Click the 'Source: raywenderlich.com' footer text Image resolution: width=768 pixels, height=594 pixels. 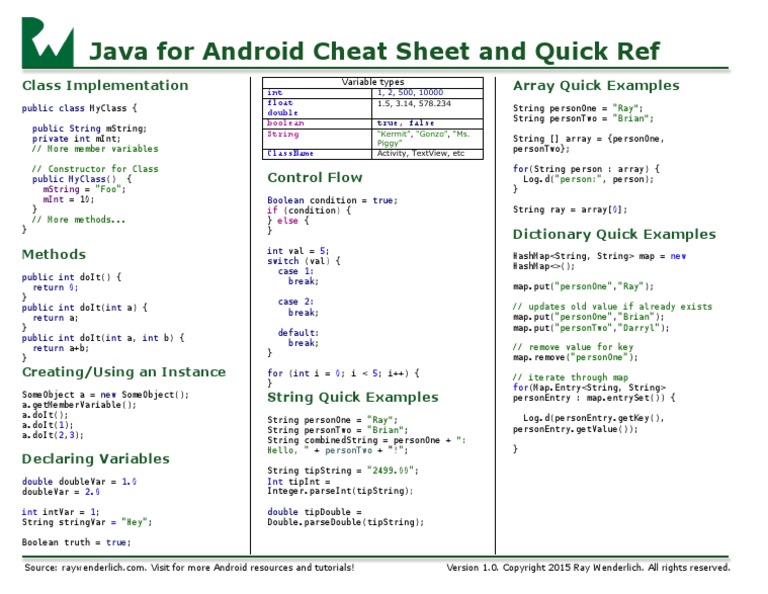coord(86,568)
